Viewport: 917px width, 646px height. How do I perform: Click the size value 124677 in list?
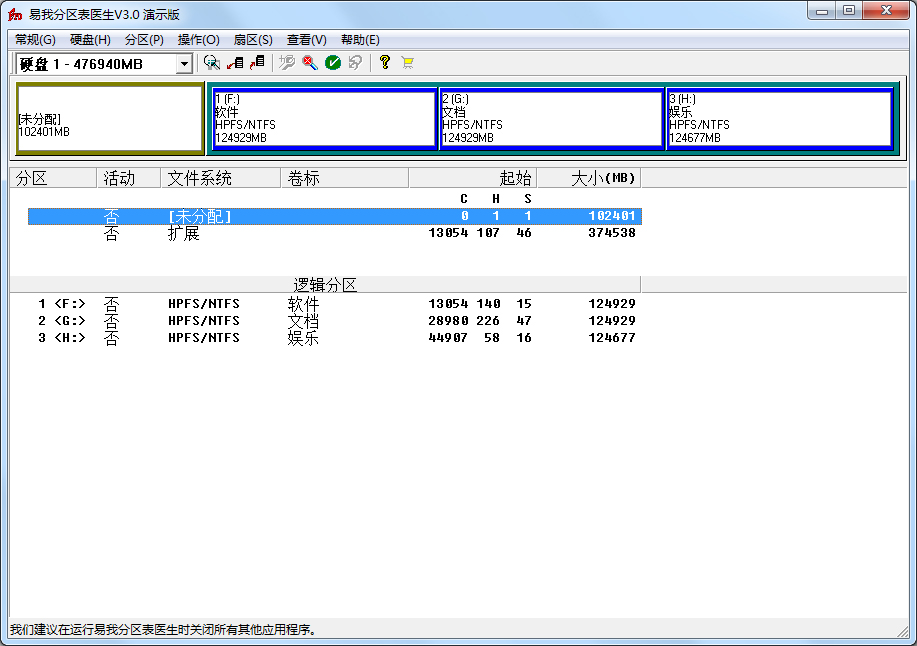coord(612,338)
